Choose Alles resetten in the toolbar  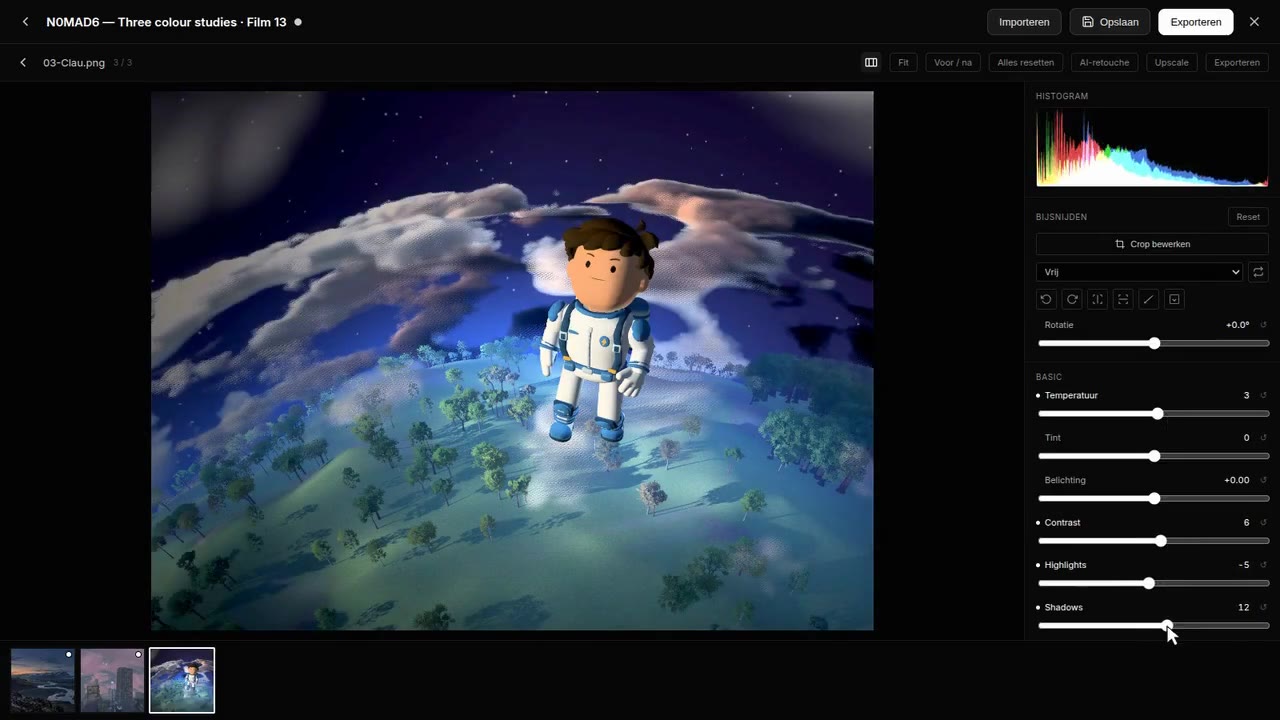1025,62
